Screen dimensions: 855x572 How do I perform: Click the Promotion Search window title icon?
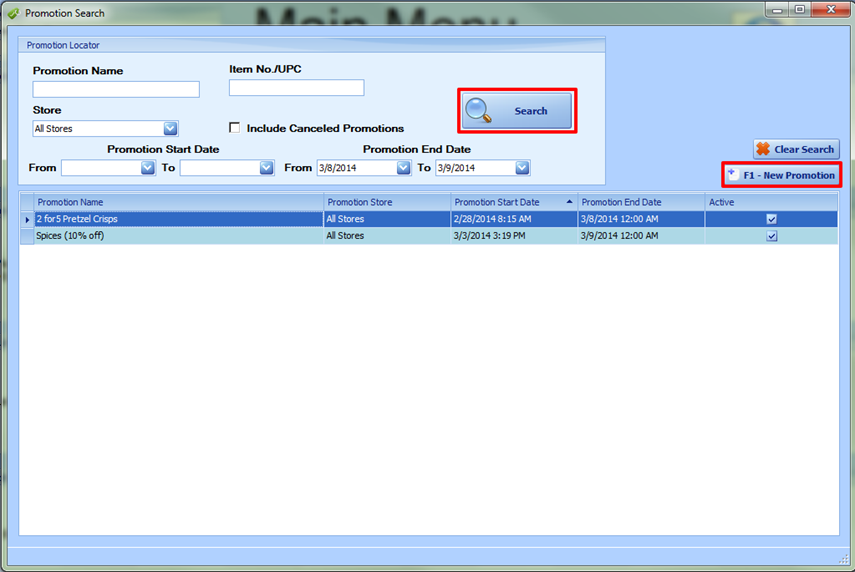pos(13,13)
